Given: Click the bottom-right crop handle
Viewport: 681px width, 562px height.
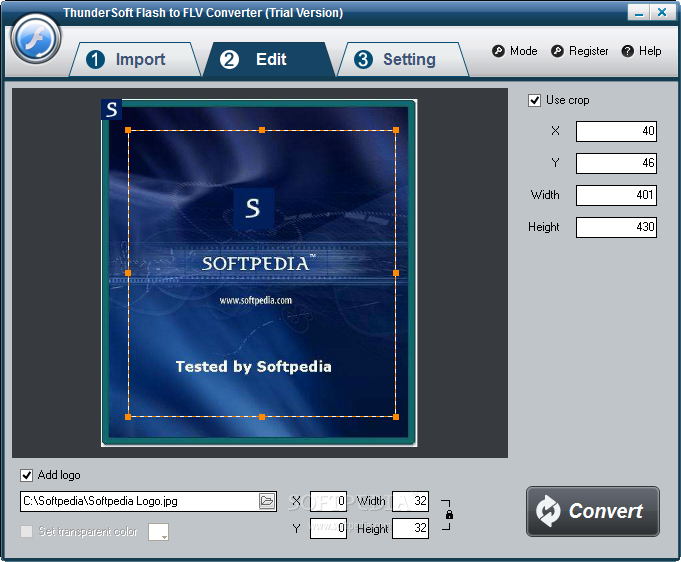Looking at the screenshot, I should pos(396,417).
